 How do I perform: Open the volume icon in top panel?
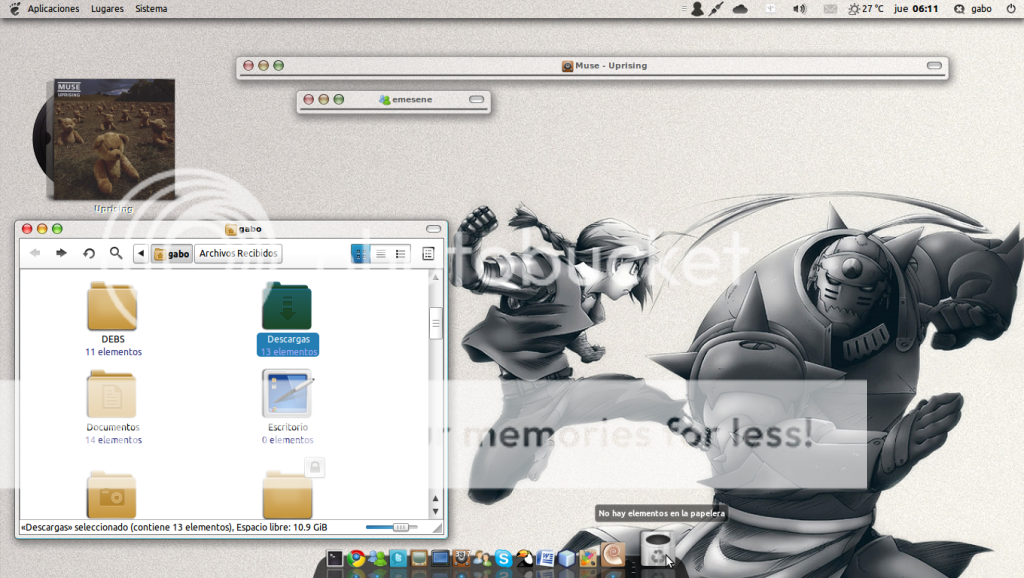799,9
